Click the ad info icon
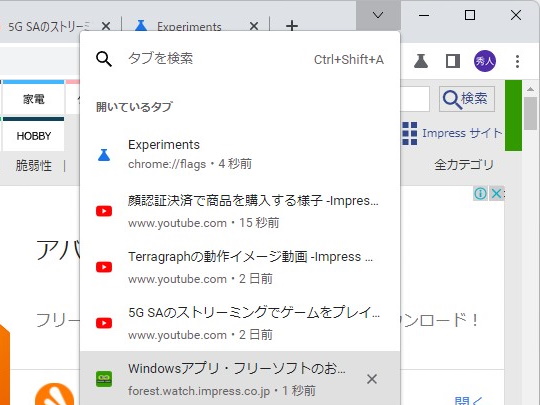The image size is (540, 405). click(480, 194)
